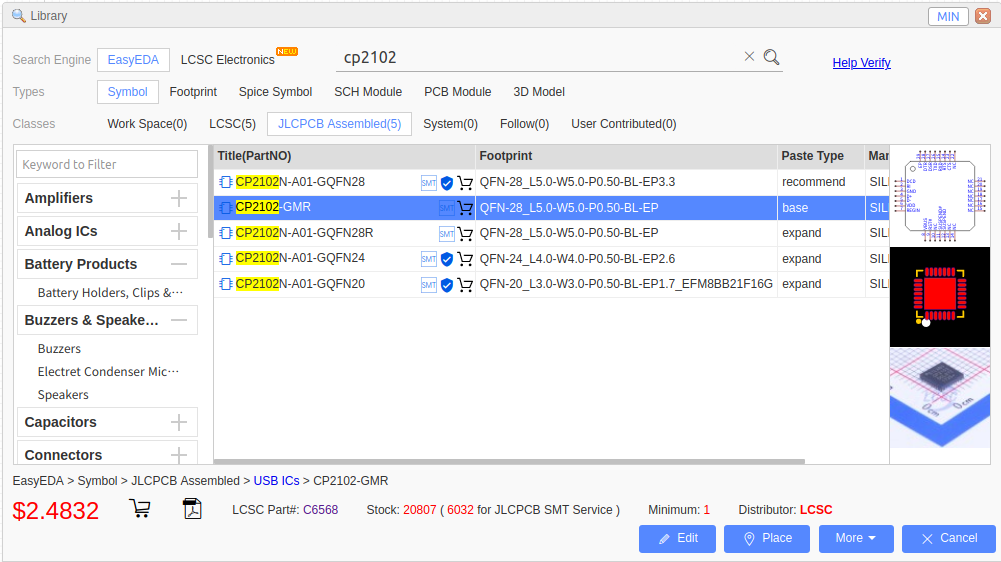This screenshot has width=1001, height=562.
Task: Click the Edit button
Action: (x=677, y=538)
